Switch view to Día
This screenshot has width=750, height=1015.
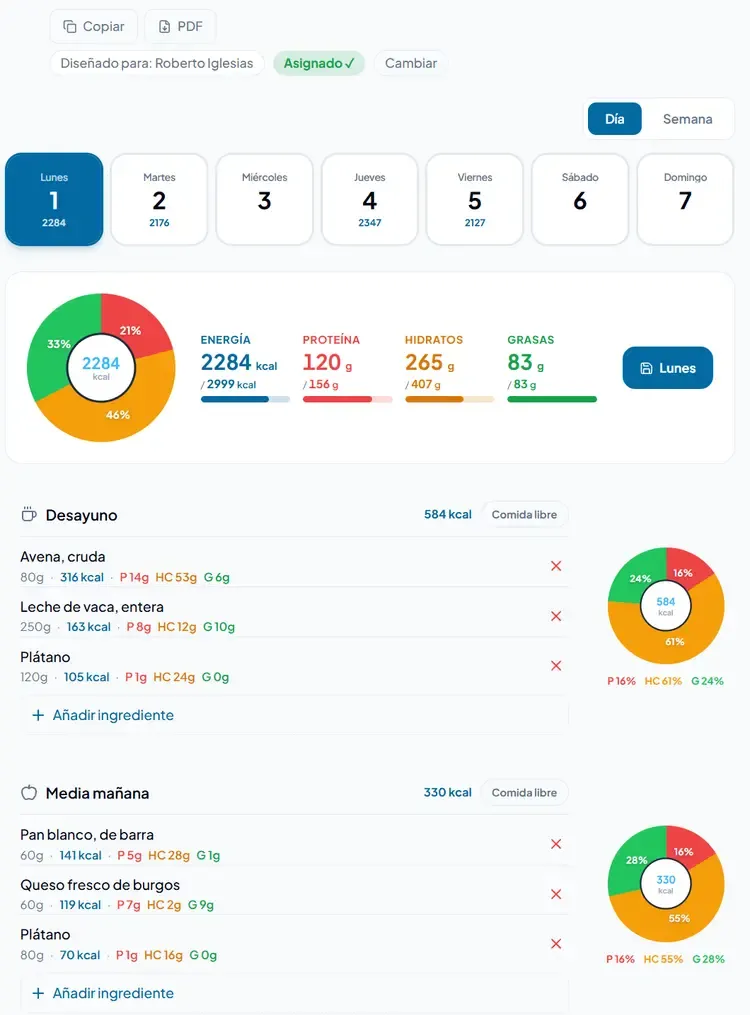click(615, 119)
